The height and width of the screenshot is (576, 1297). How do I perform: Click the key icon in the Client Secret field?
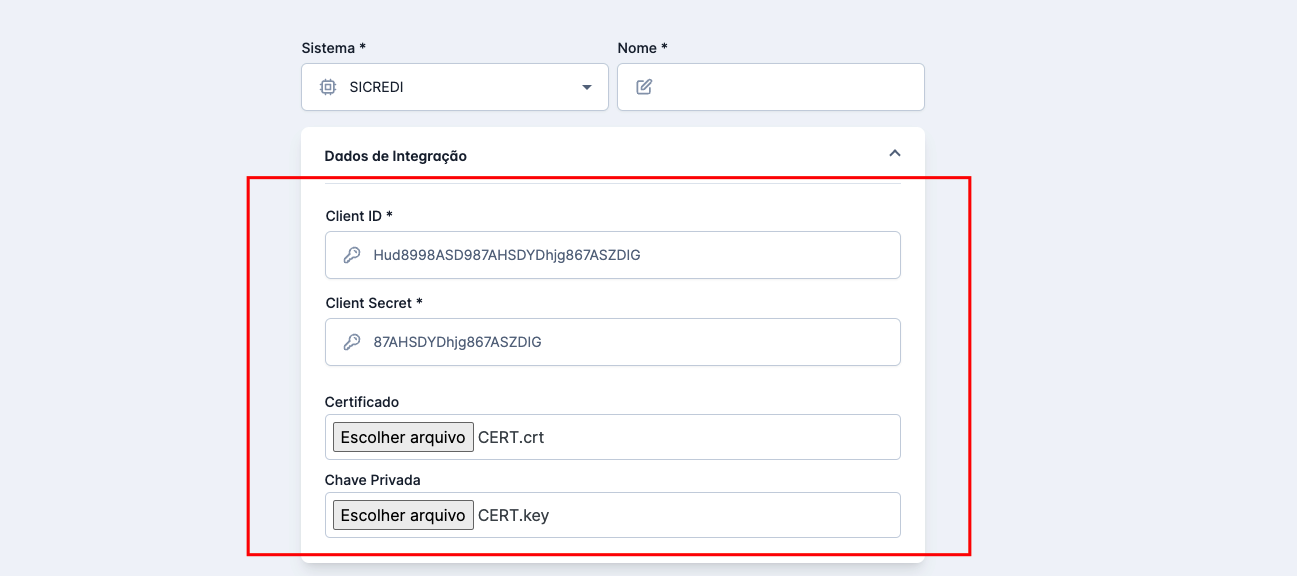pyautogui.click(x=351, y=342)
